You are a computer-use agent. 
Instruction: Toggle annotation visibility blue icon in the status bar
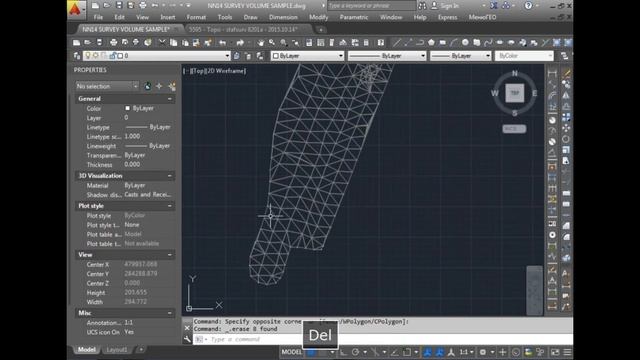tap(428, 352)
